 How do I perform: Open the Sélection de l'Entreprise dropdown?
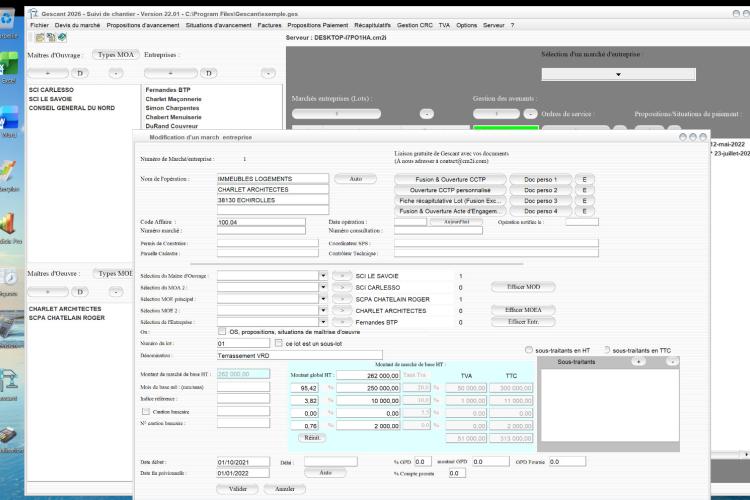coord(323,322)
